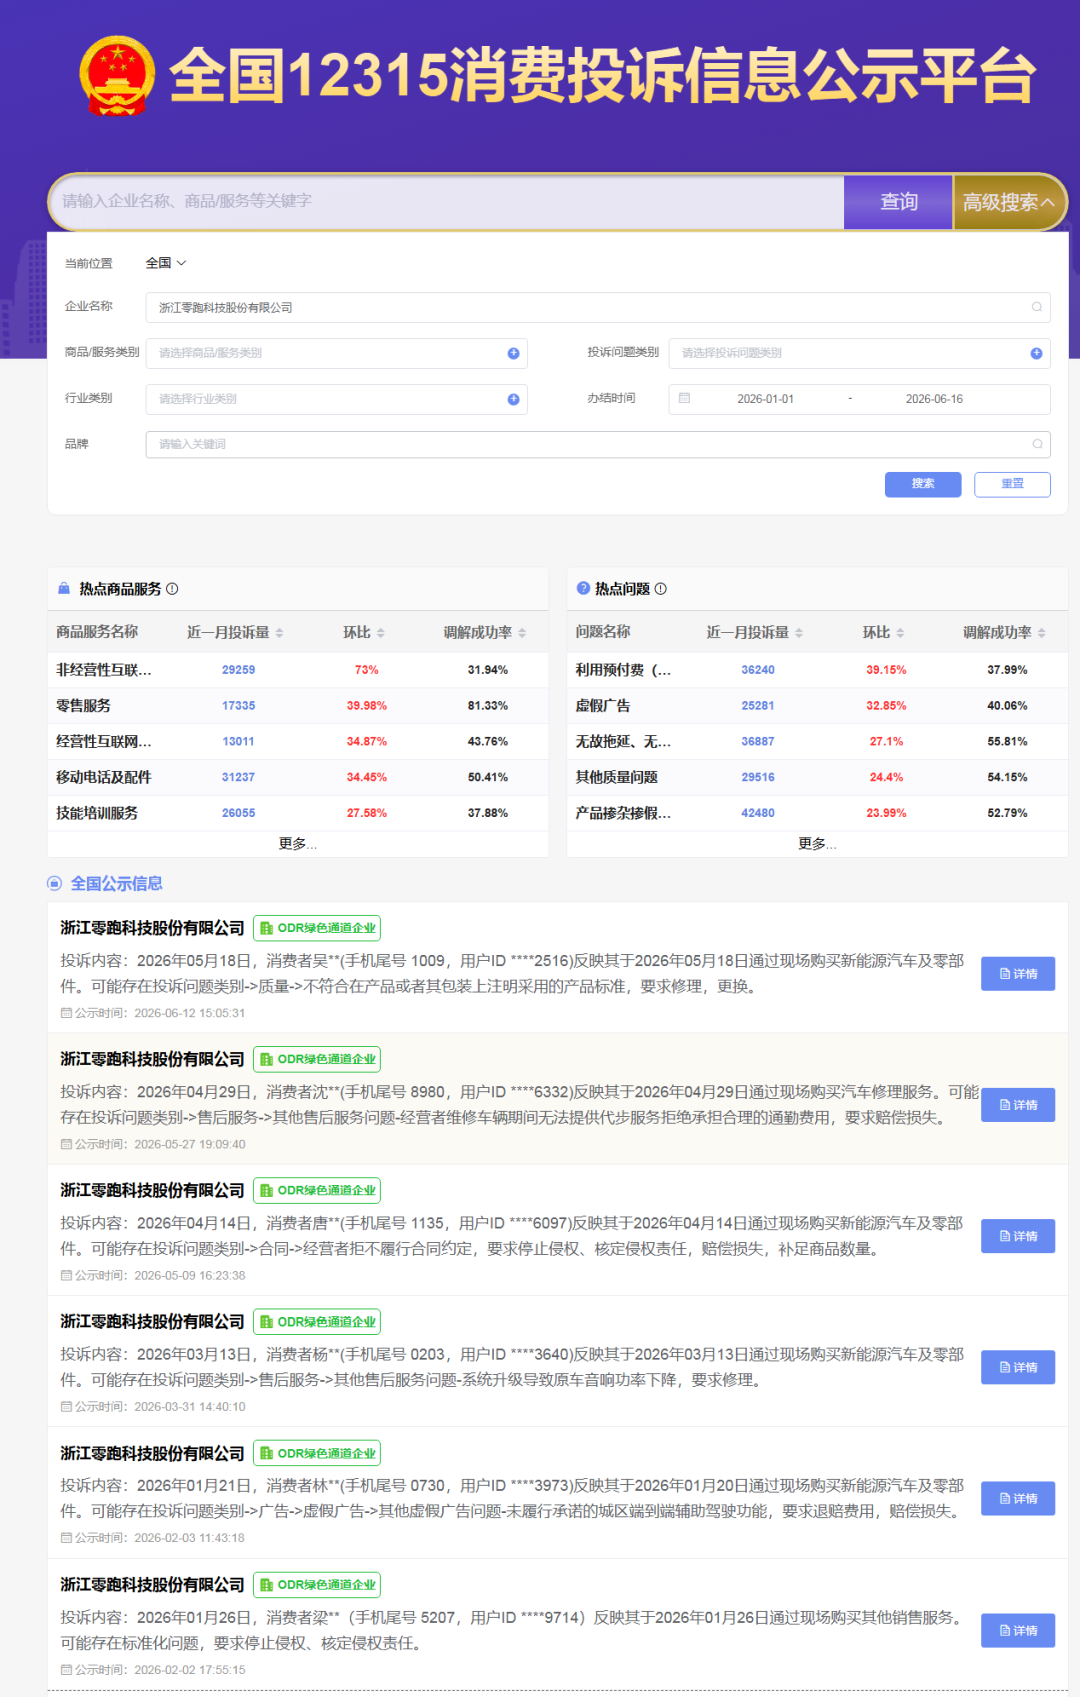Open 更多 under 热点商品服务 table

pyautogui.click(x=297, y=844)
